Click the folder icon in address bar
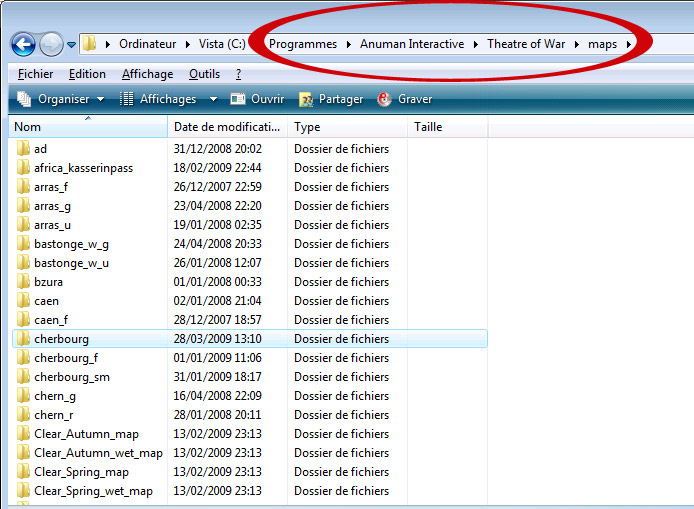694x509 pixels. (x=90, y=44)
